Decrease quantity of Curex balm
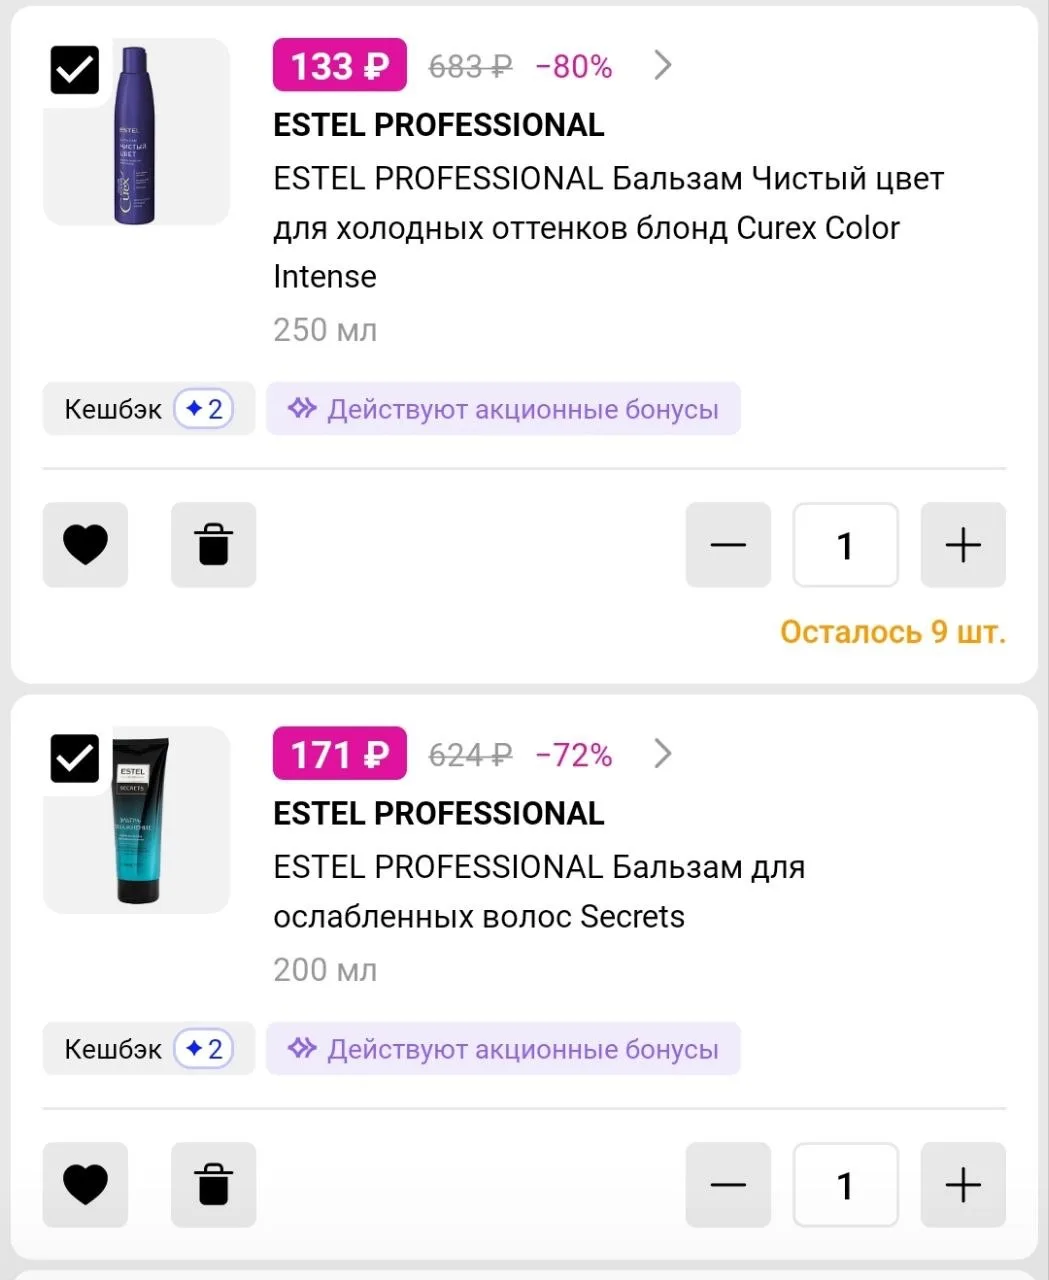Image resolution: width=1049 pixels, height=1280 pixels. click(728, 545)
